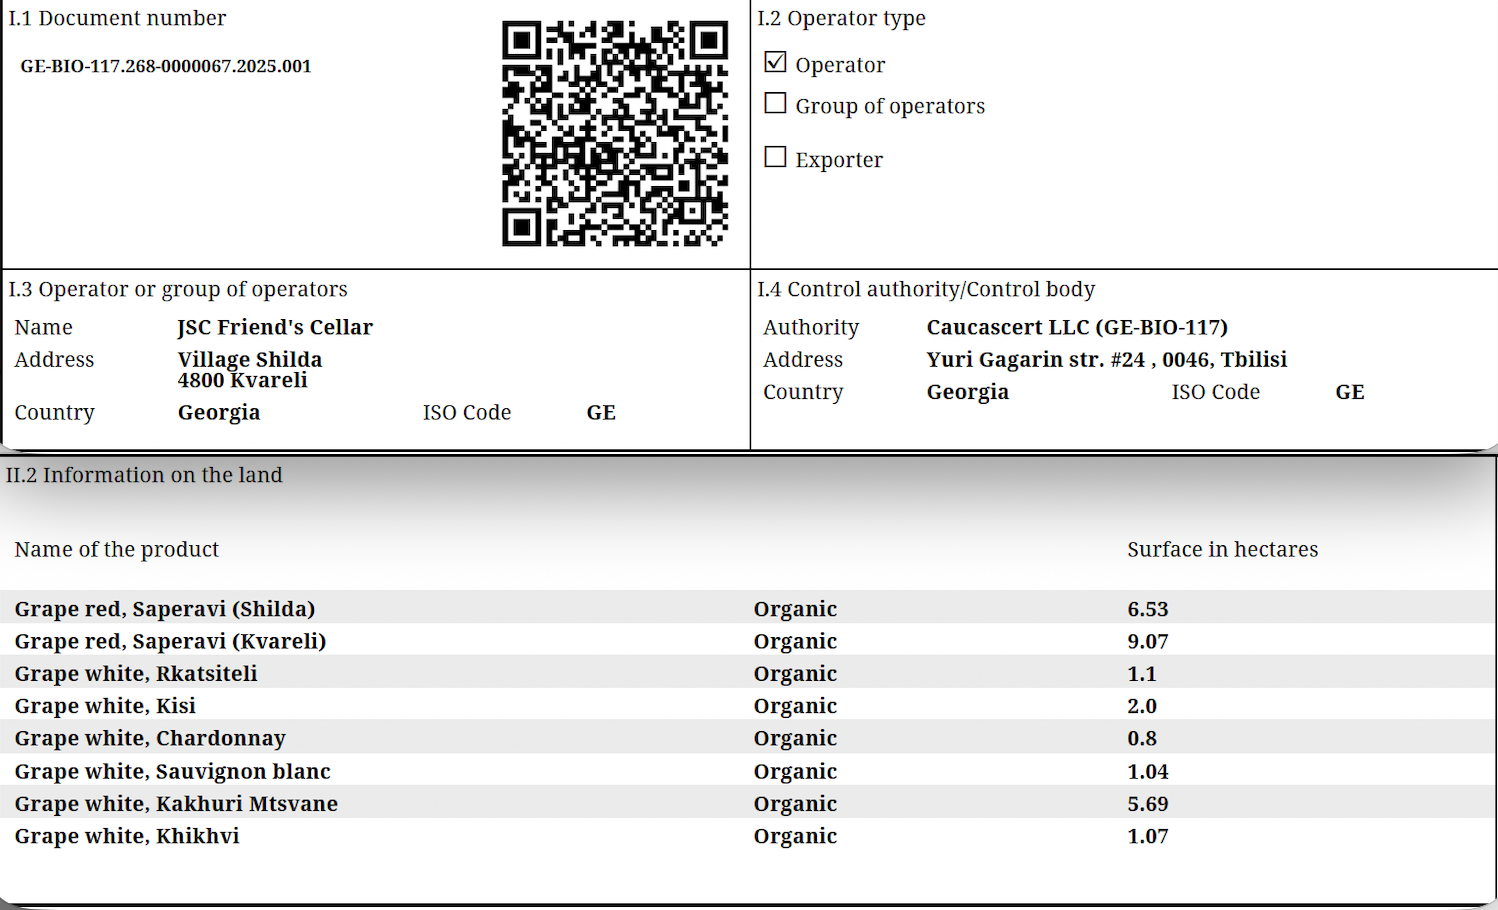Viewport: 1498px width, 910px height.
Task: Click the Surface in hectares column header
Action: point(1222,549)
